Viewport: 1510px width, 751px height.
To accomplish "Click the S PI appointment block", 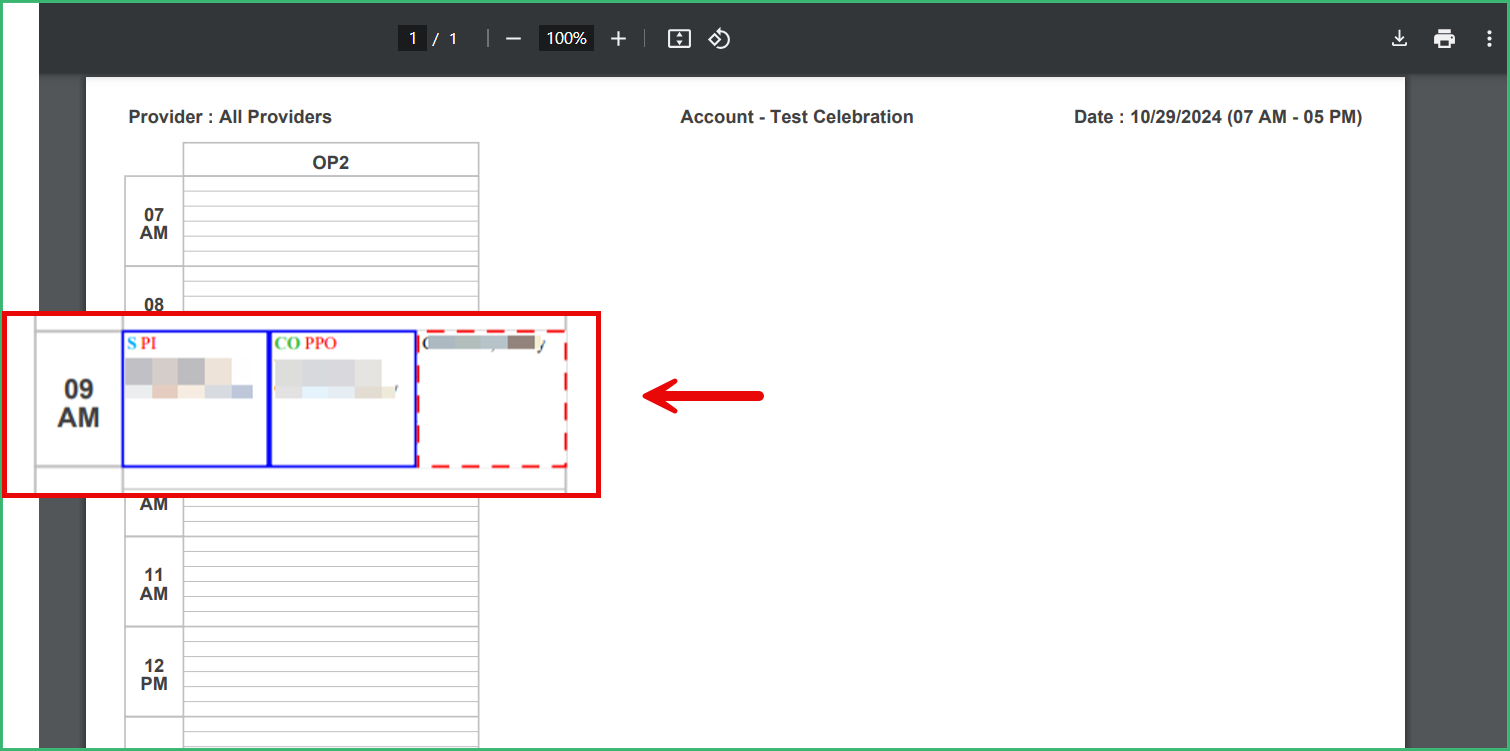I will click(196, 399).
